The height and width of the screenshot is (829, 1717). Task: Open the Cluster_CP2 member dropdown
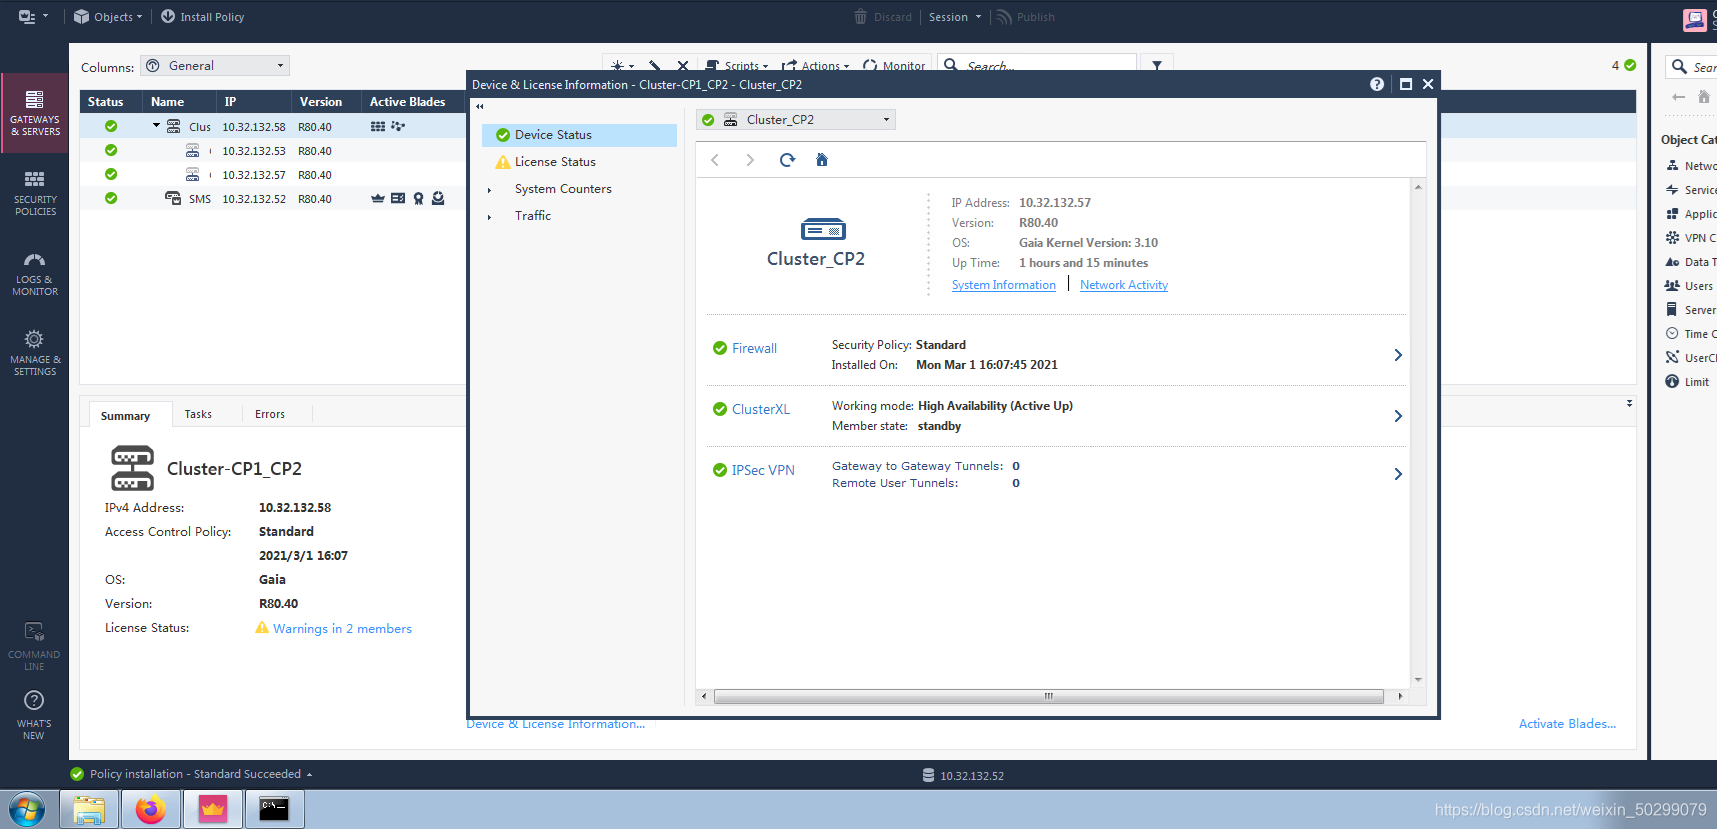tap(796, 120)
